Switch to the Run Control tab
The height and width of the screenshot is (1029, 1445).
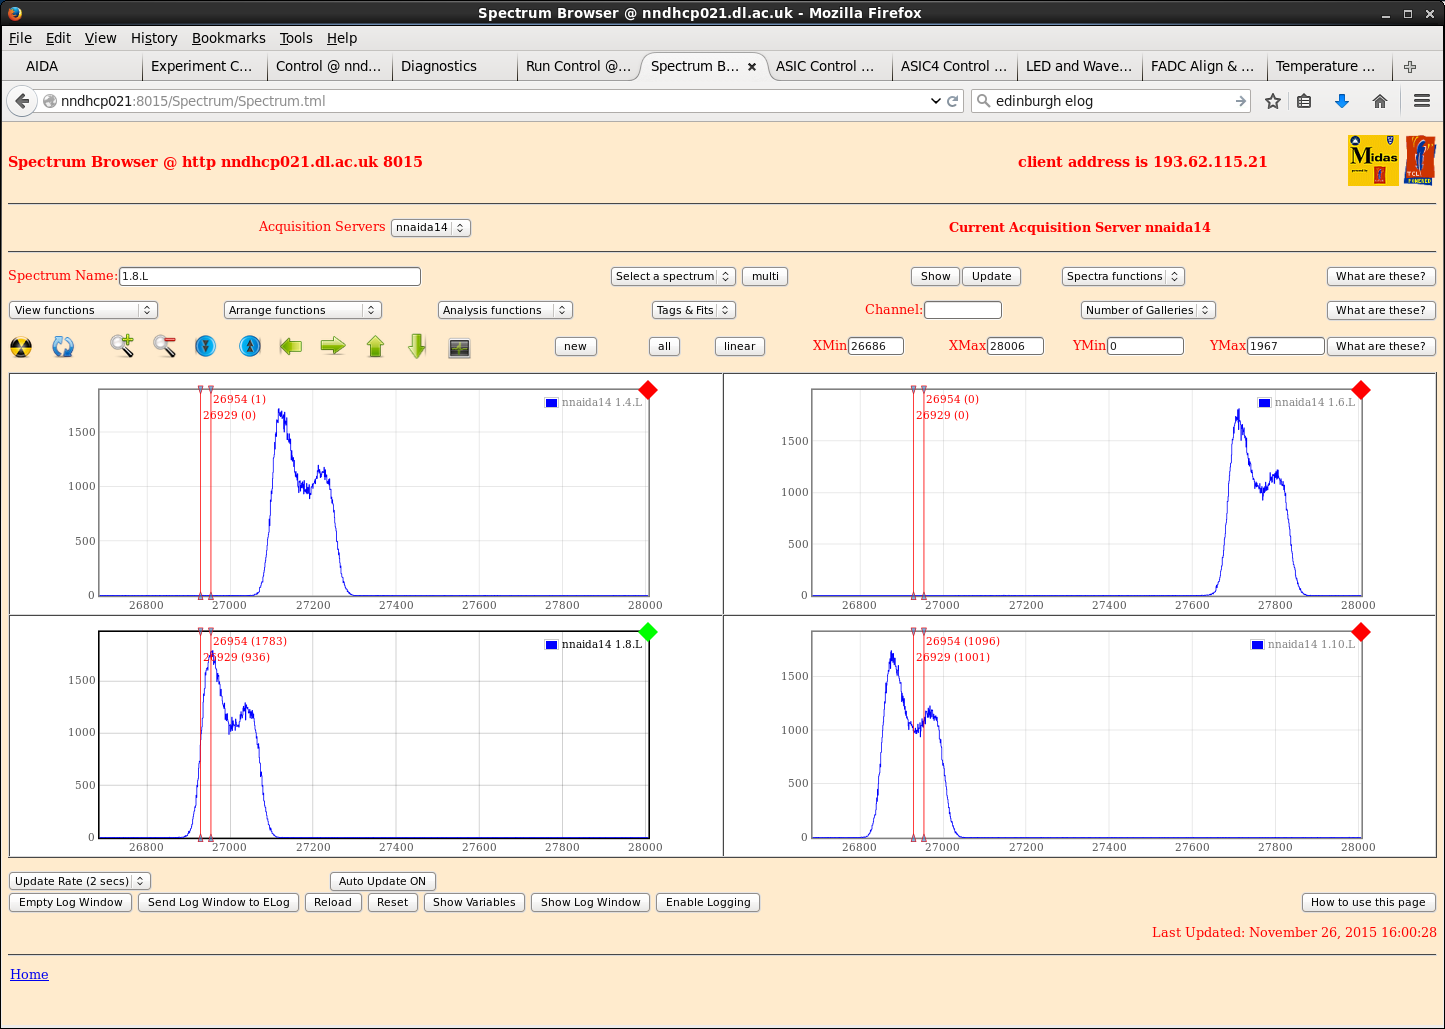577,66
